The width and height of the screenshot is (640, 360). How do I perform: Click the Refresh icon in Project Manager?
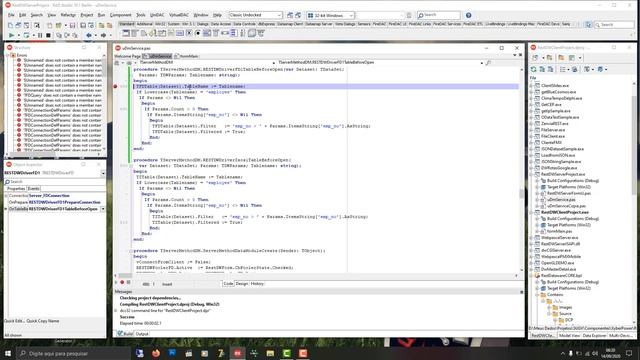click(x=533, y=69)
